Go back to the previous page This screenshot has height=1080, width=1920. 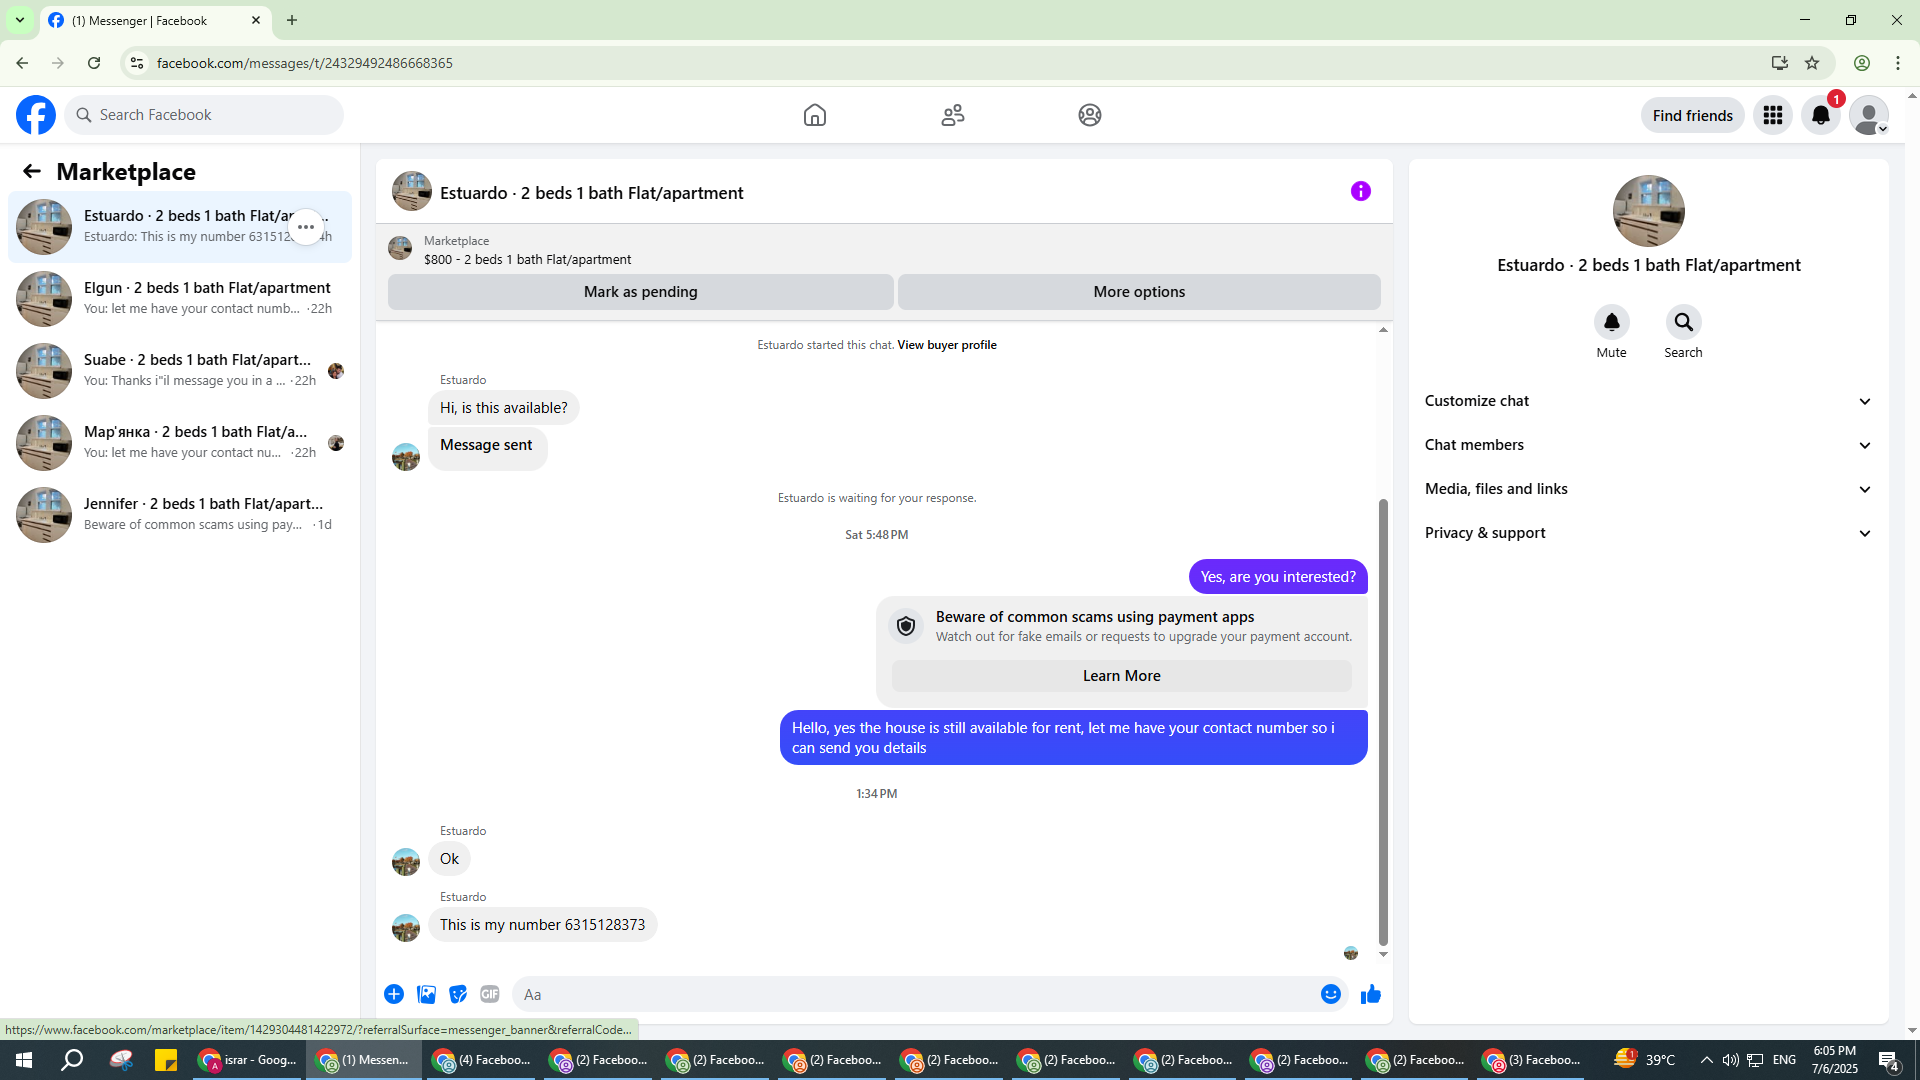22,63
